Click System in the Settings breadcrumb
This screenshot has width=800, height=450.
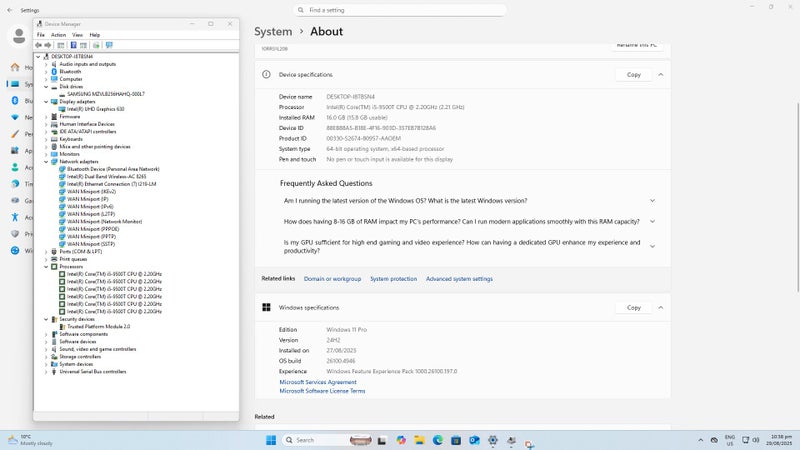pos(273,32)
